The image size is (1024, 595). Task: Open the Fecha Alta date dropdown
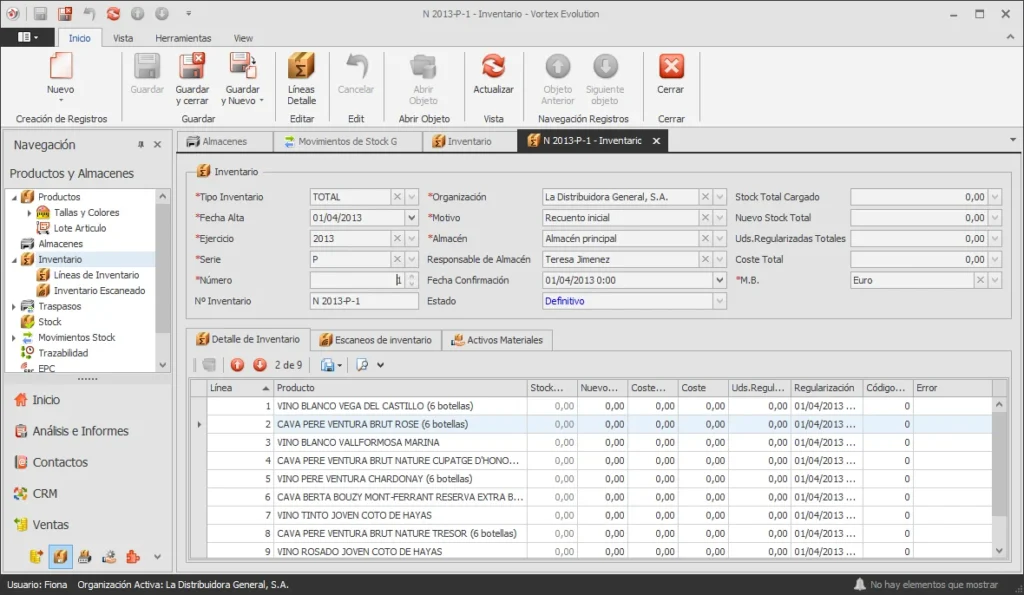click(411, 218)
